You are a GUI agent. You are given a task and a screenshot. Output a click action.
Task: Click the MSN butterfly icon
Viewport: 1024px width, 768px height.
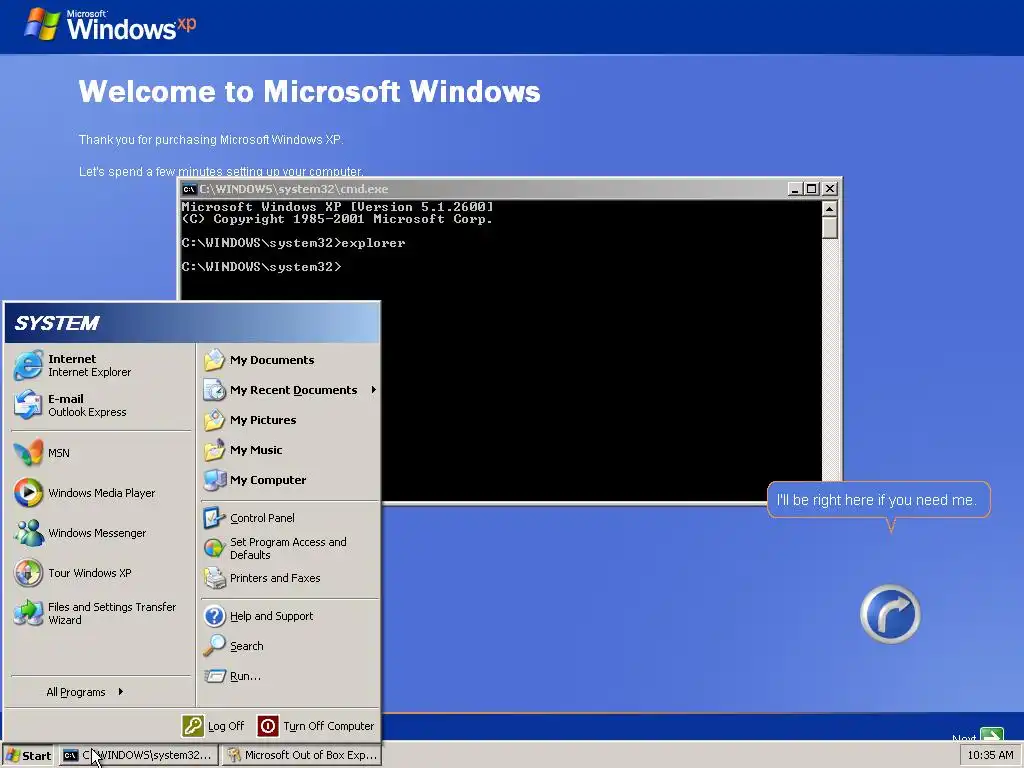(x=28, y=453)
